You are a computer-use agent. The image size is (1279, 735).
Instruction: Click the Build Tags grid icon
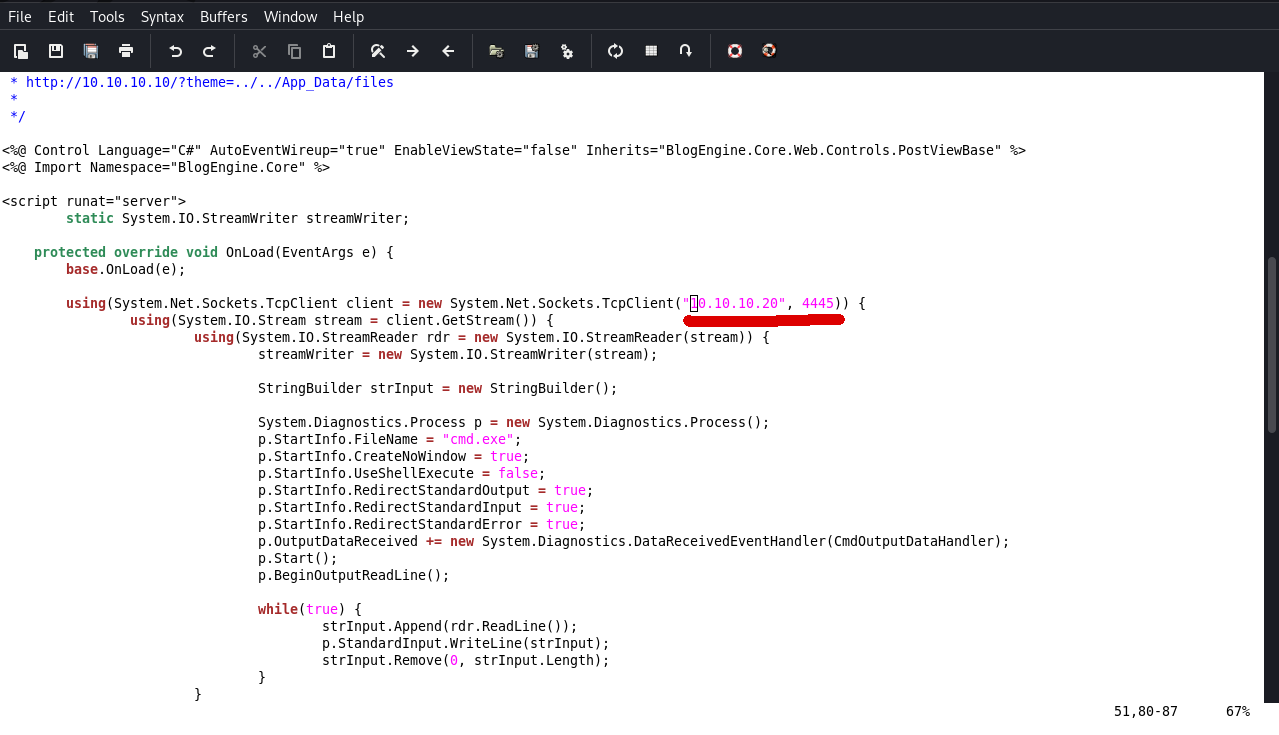[651, 51]
